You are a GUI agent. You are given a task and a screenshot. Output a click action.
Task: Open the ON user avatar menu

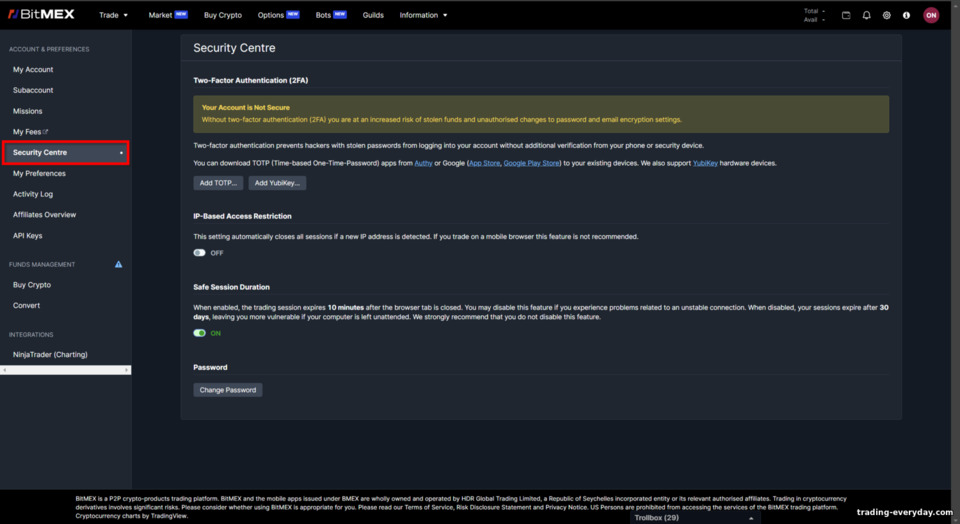click(931, 15)
